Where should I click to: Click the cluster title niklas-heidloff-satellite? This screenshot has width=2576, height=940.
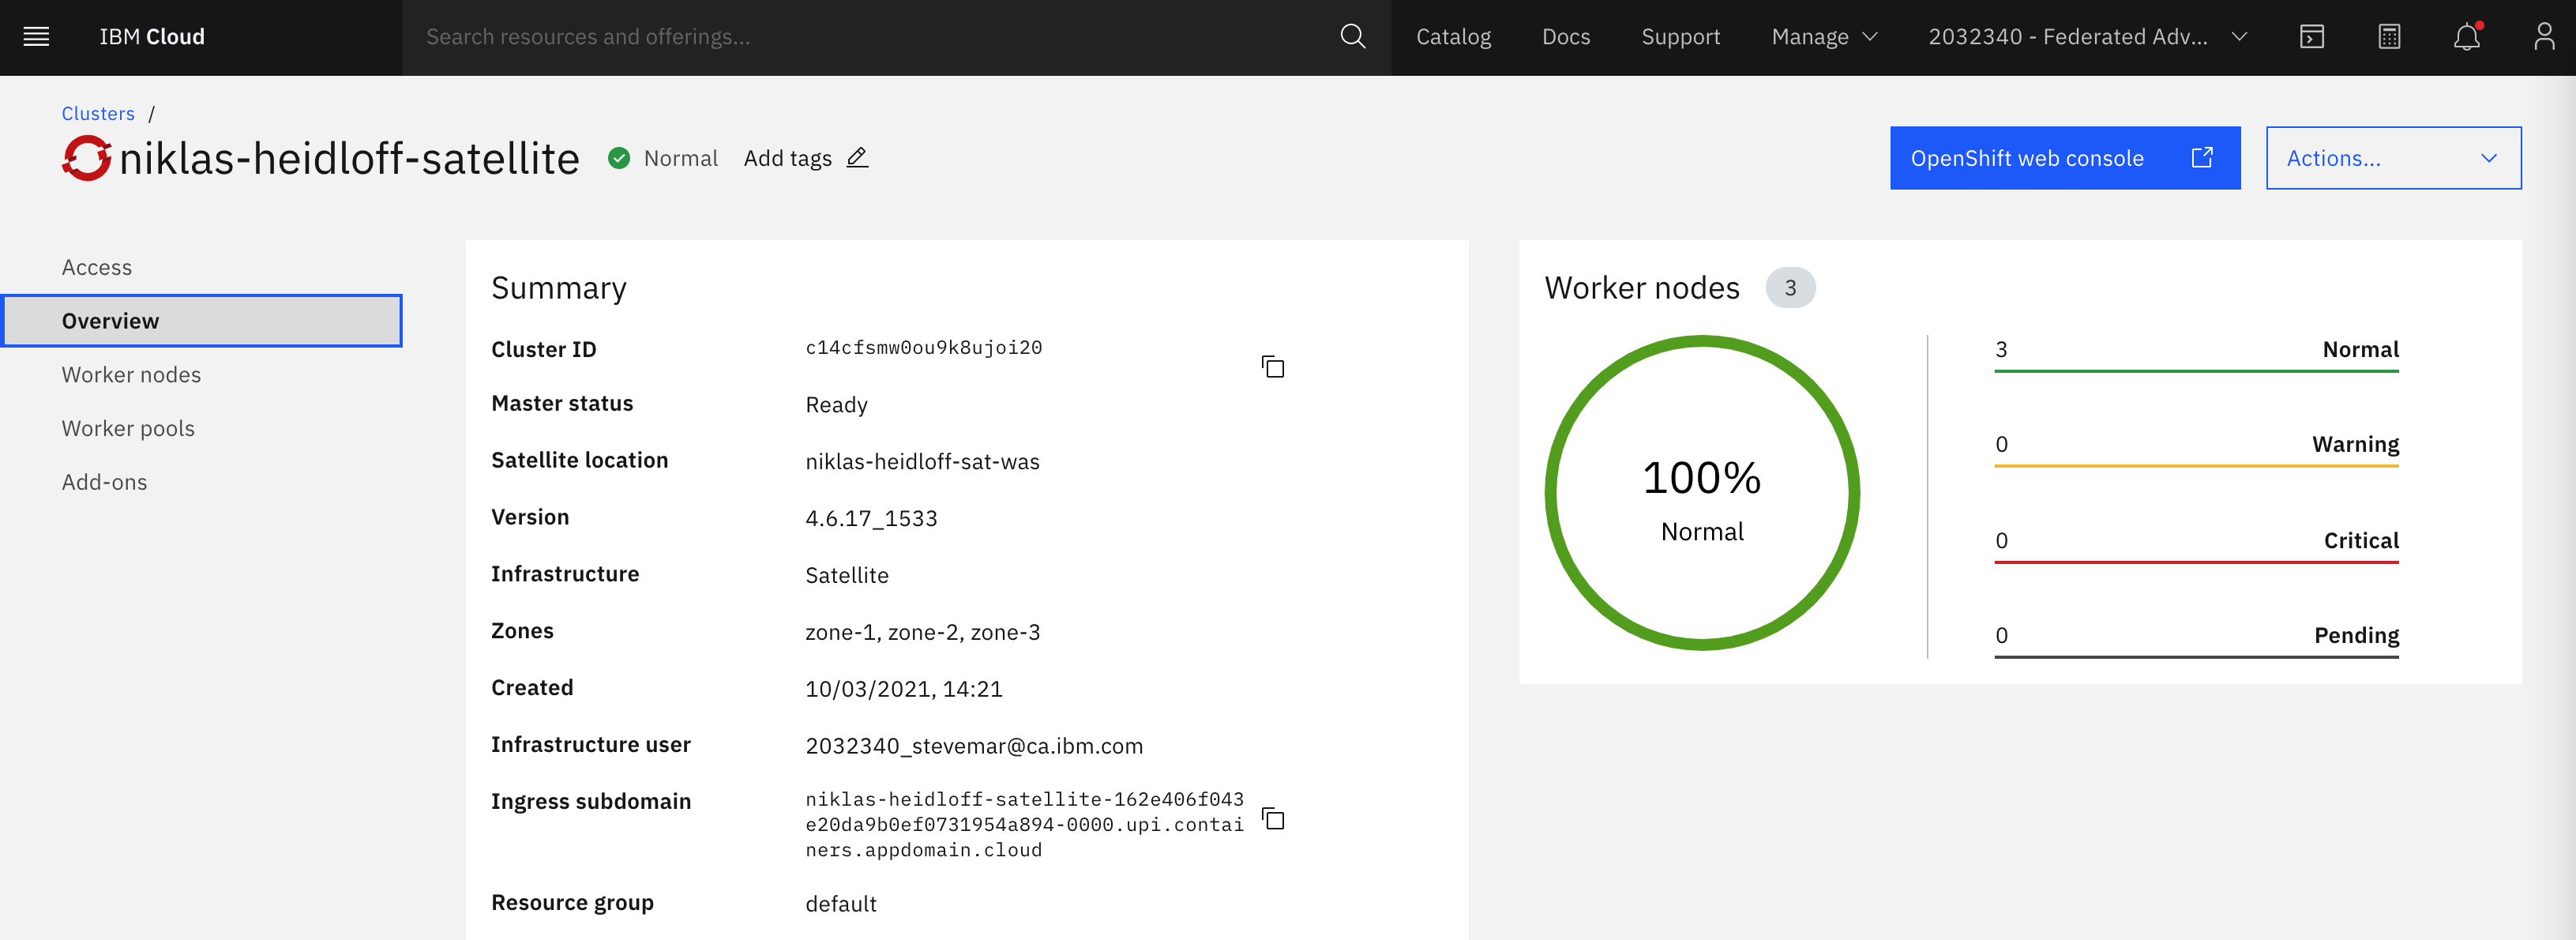[349, 158]
